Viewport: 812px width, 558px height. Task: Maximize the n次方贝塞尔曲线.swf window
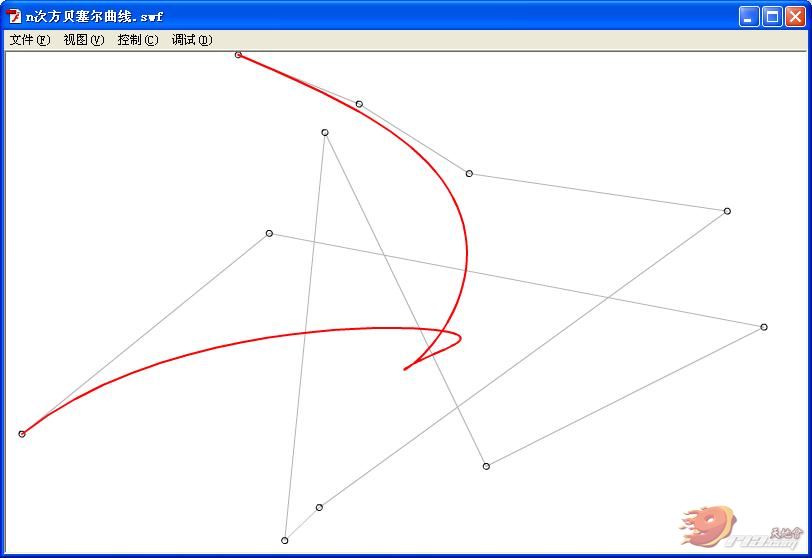point(772,17)
